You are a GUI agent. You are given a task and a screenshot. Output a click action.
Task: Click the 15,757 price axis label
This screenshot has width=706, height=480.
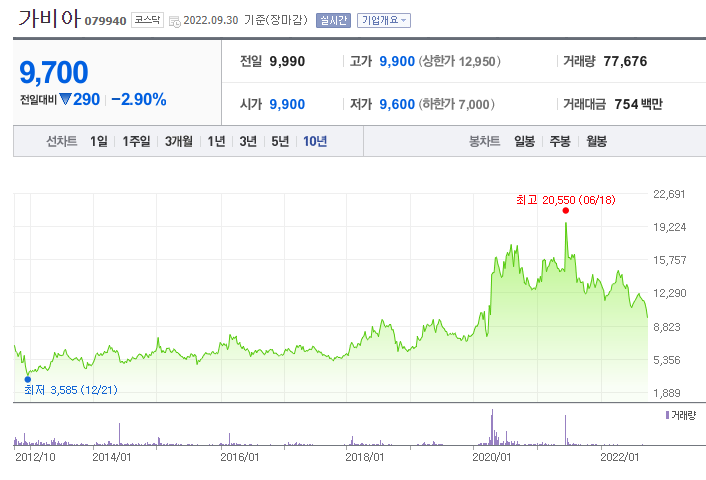pyautogui.click(x=670, y=260)
